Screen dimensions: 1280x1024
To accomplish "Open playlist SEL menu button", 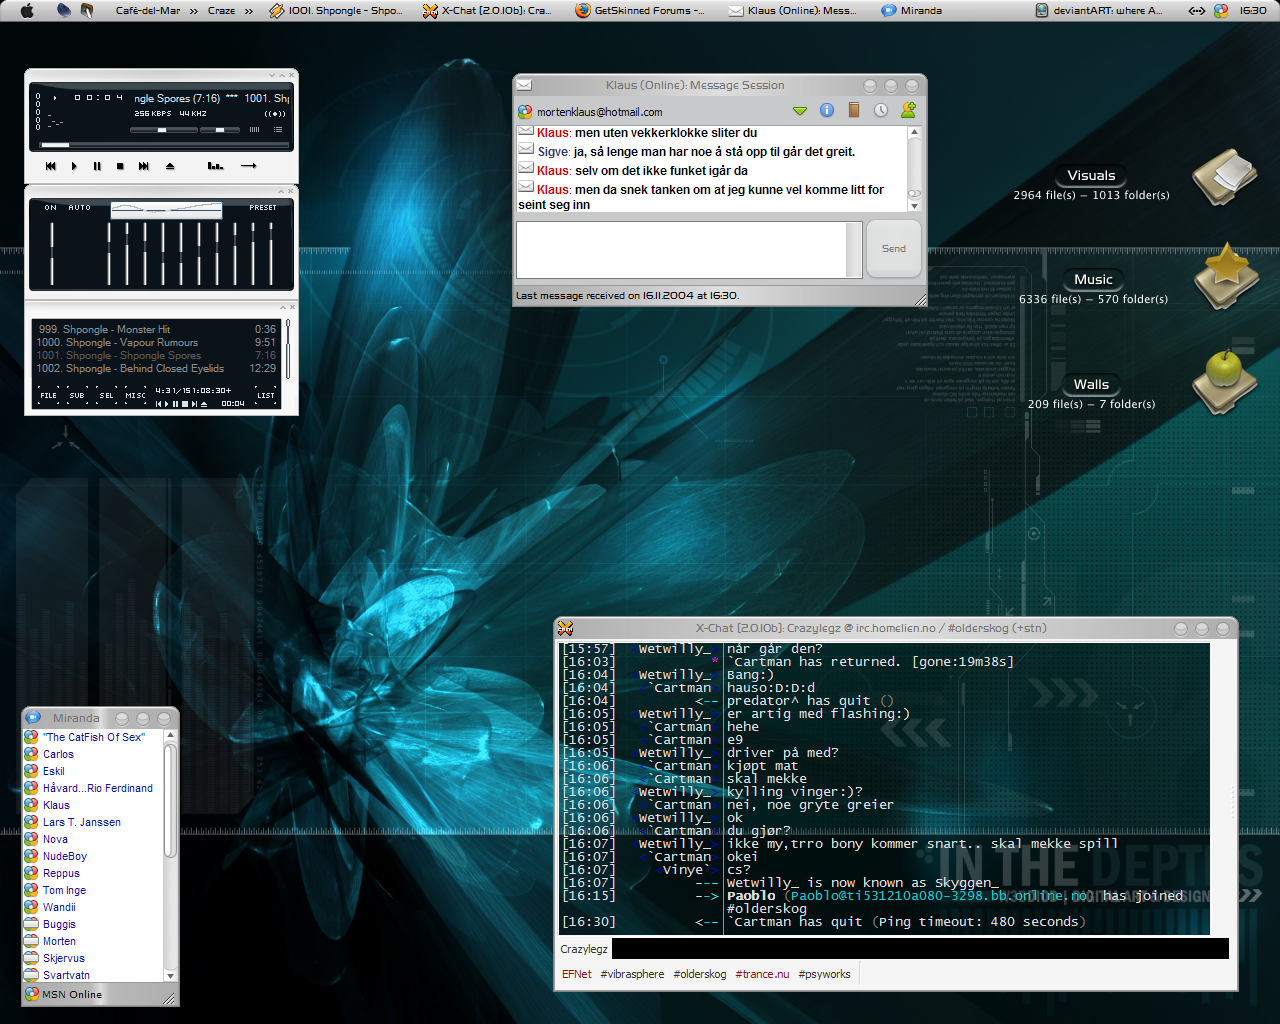I will point(106,396).
